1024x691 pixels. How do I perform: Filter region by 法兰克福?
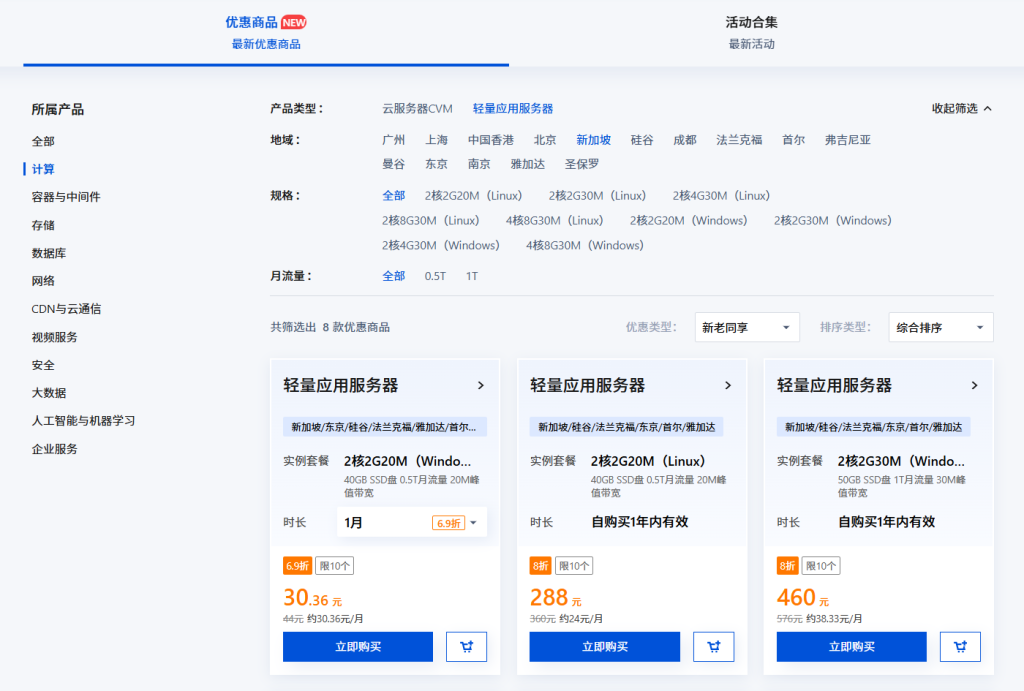click(739, 140)
